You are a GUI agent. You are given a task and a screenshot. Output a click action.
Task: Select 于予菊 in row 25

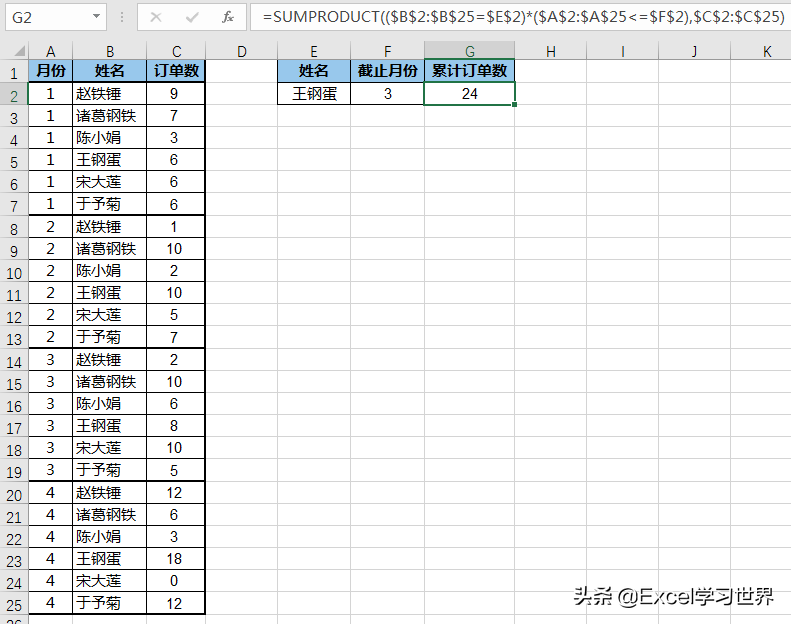click(x=109, y=603)
